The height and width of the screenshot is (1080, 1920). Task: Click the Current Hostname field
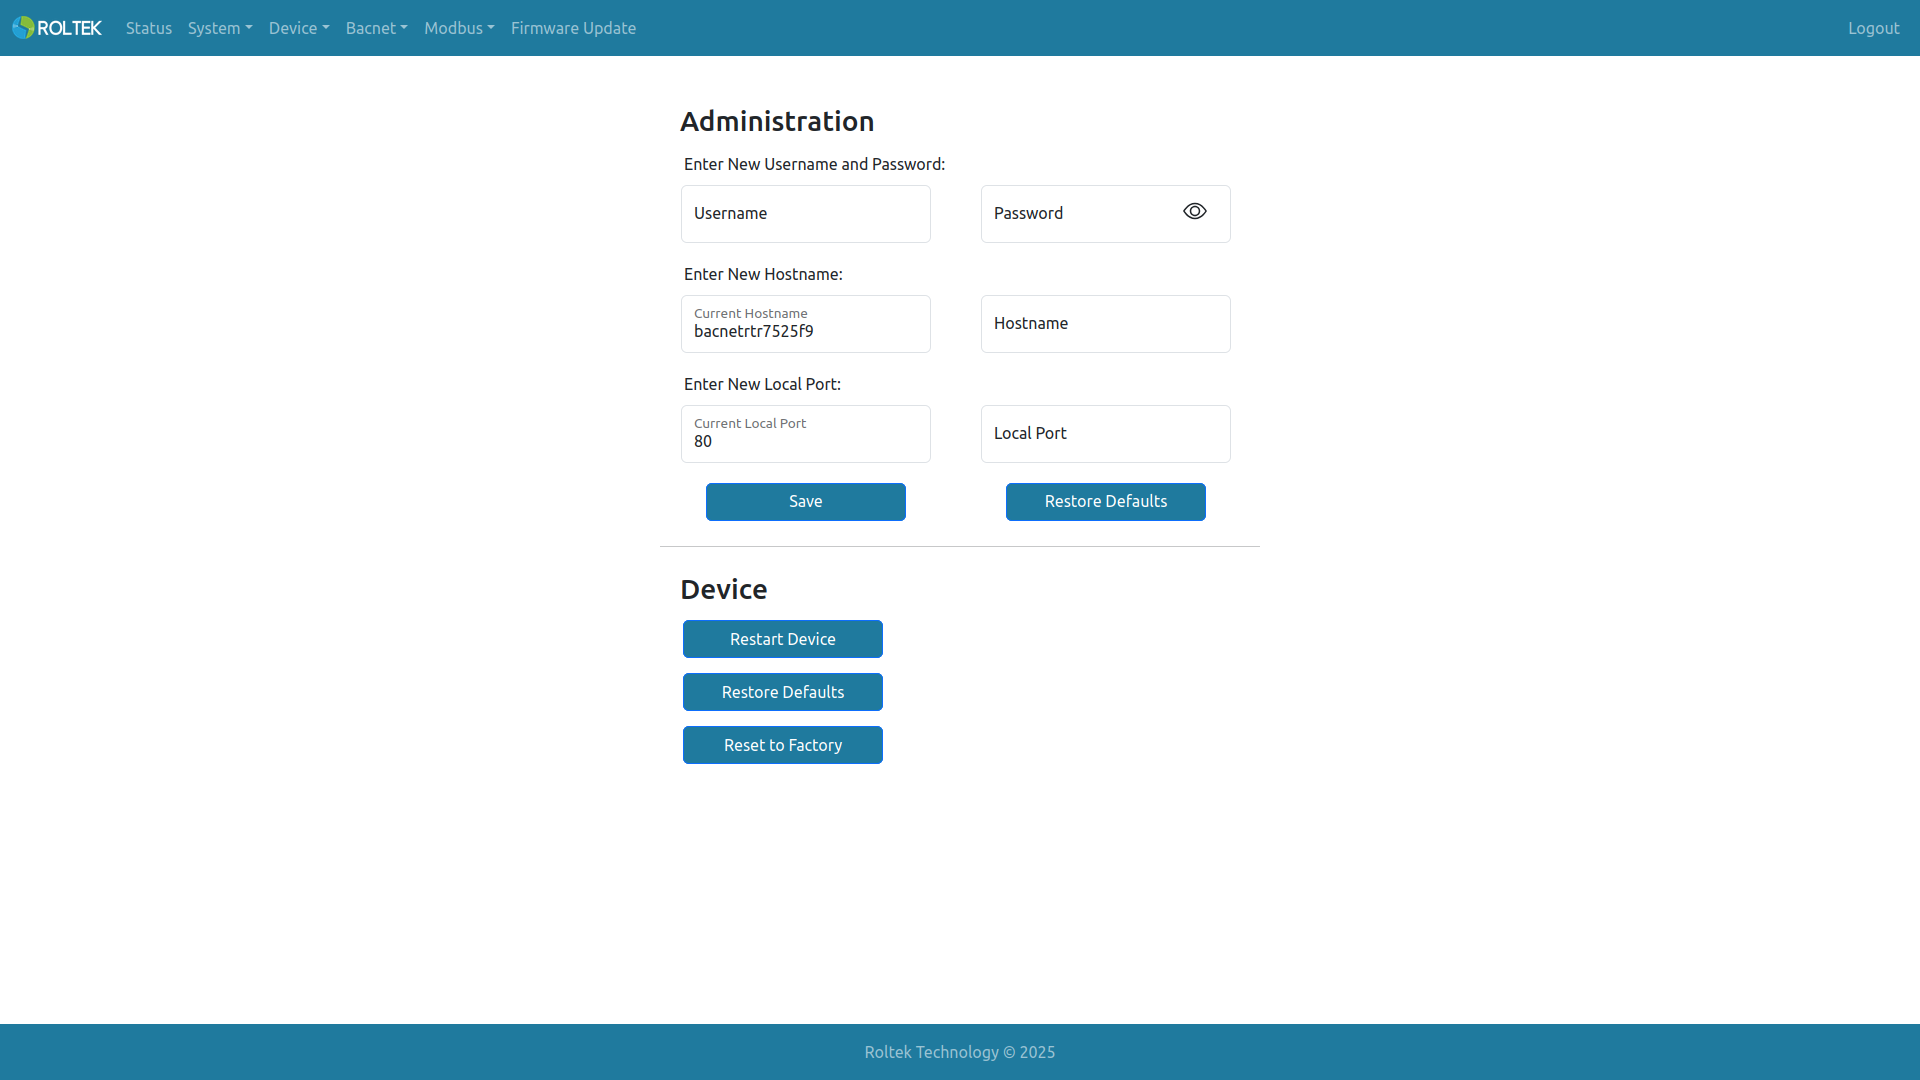pos(806,324)
